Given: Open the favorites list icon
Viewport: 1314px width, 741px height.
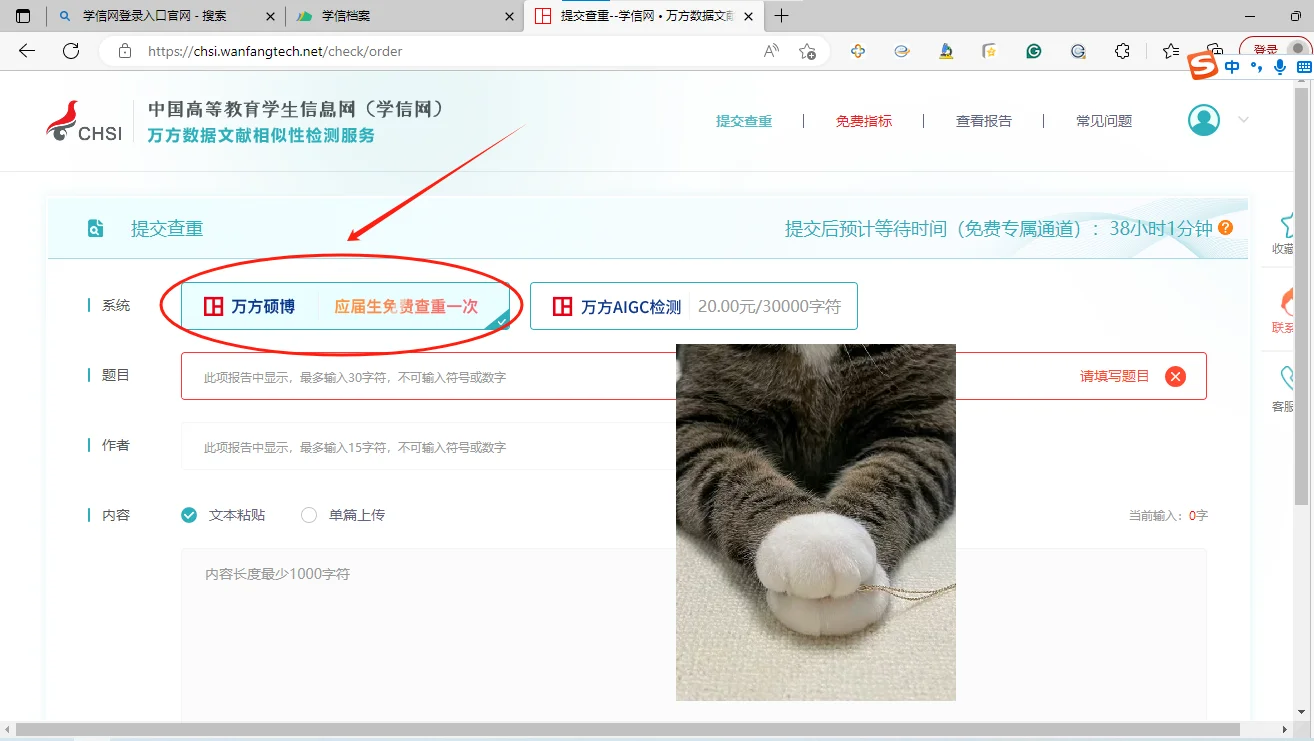Looking at the screenshot, I should (x=1172, y=51).
